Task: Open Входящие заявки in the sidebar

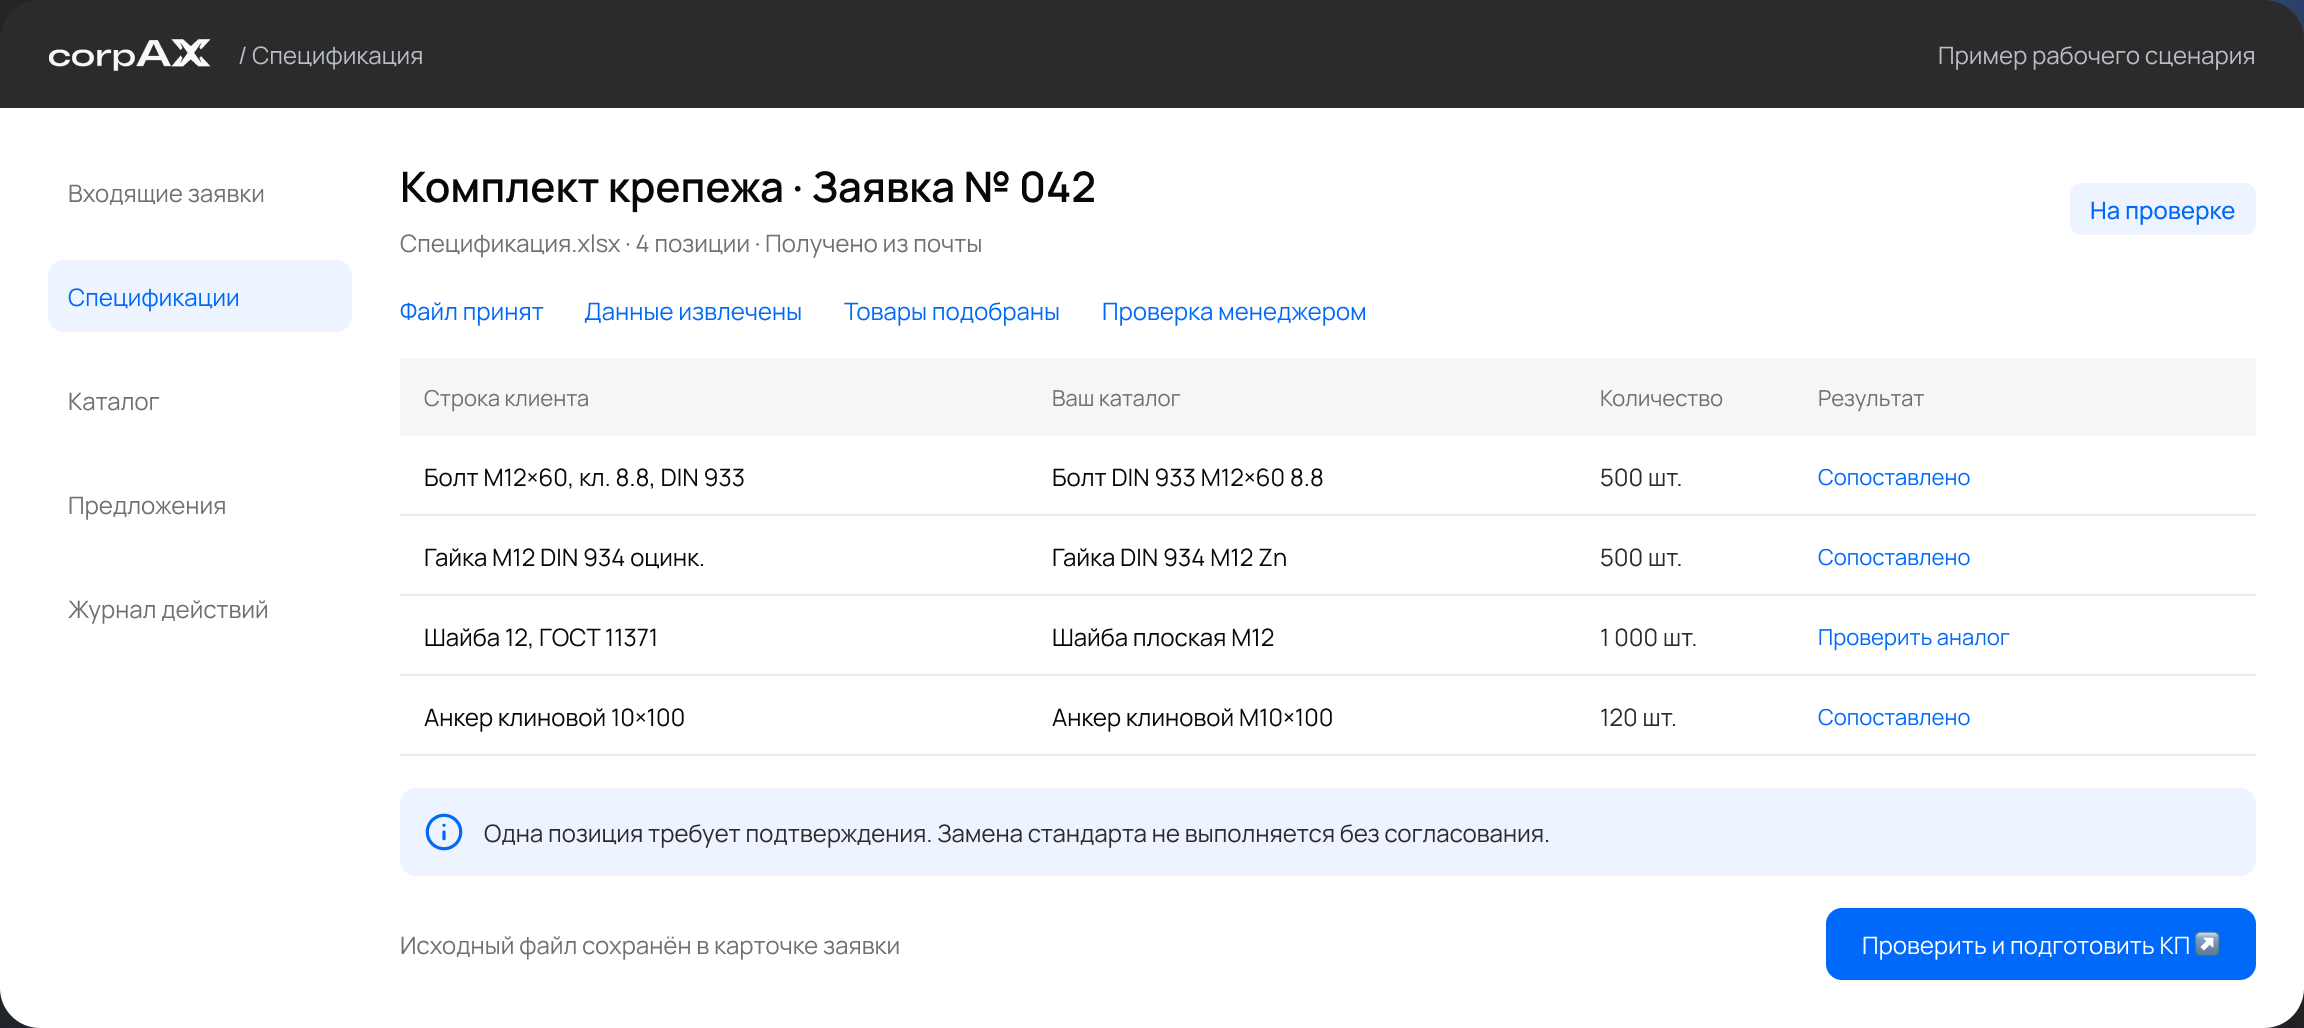Action: coord(166,194)
